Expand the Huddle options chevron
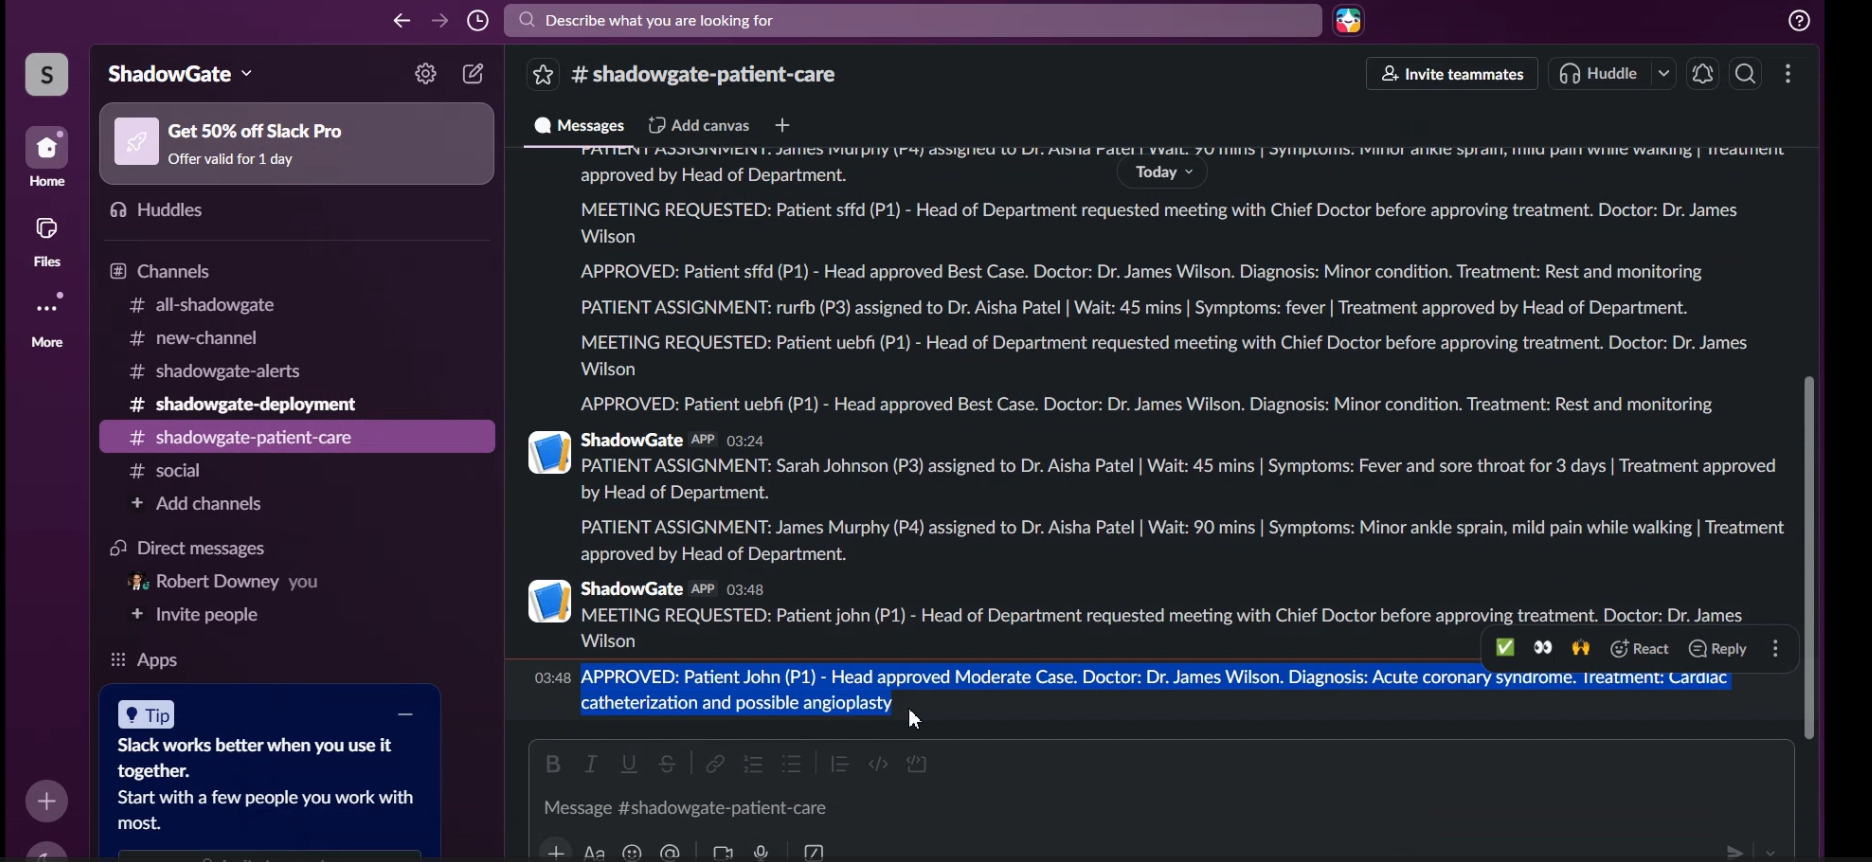1872x862 pixels. pyautogui.click(x=1664, y=74)
